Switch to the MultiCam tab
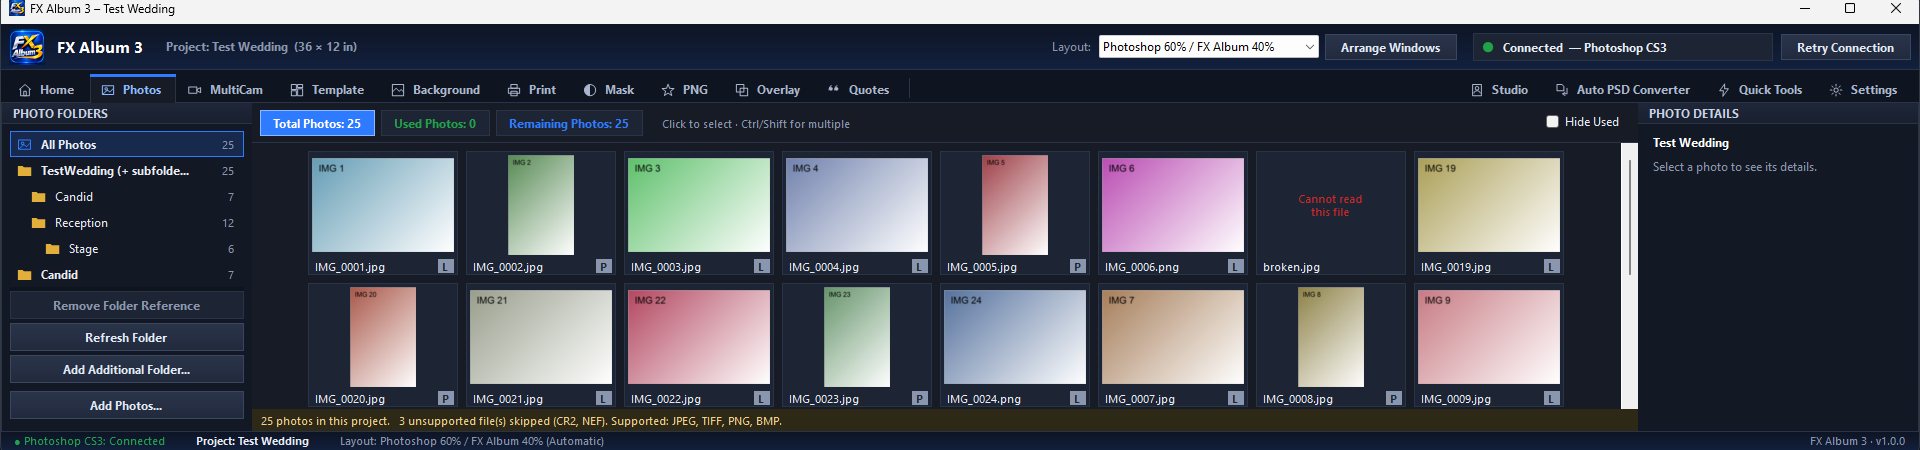 (x=225, y=90)
